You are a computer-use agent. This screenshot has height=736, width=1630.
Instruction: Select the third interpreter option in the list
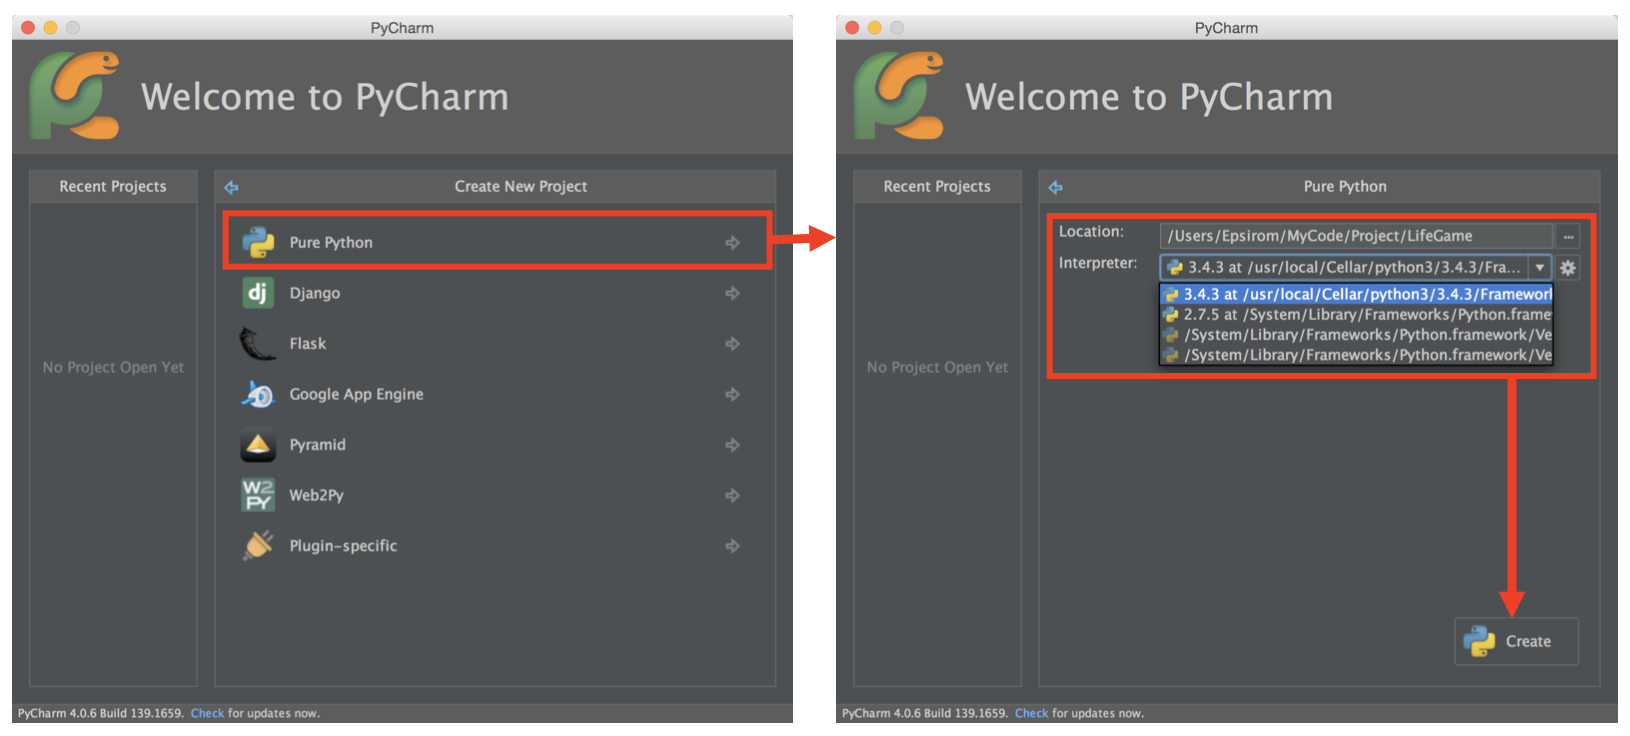tap(1356, 335)
